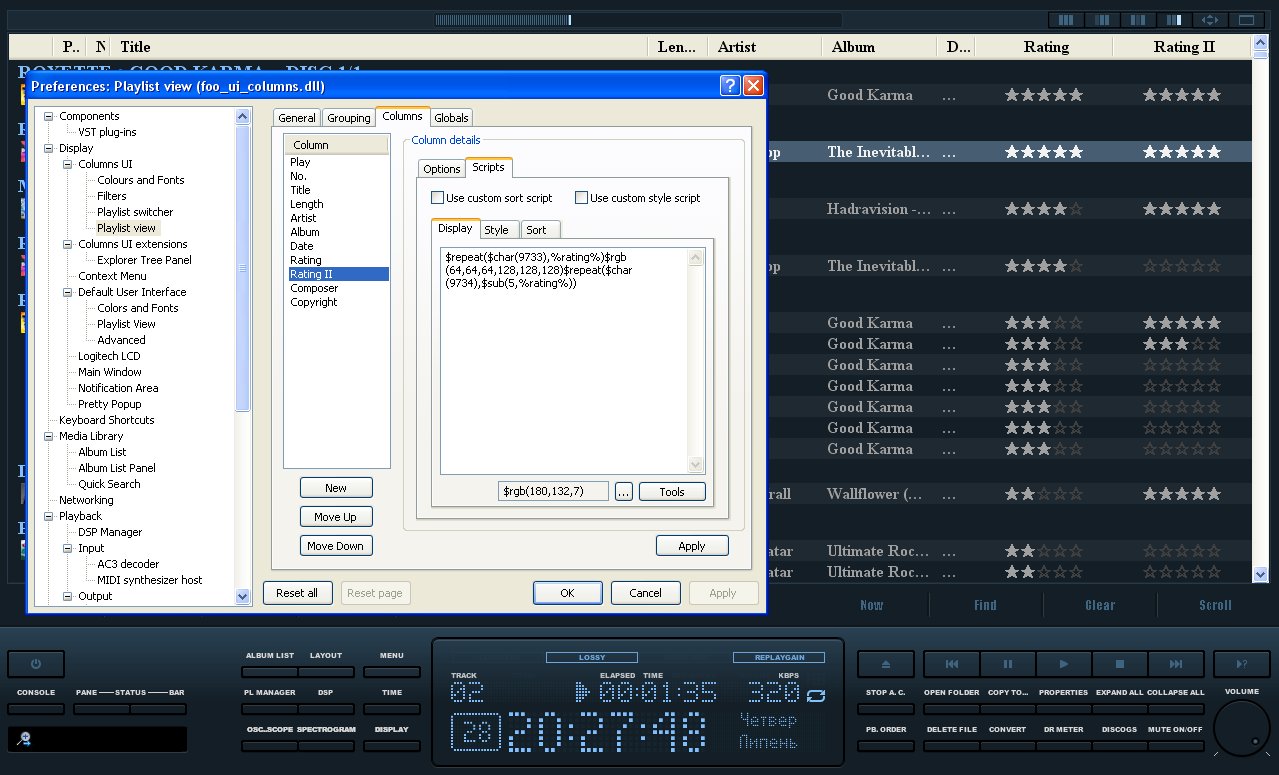The width and height of the screenshot is (1279, 775).
Task: Check Use custom style script
Action: (x=581, y=198)
